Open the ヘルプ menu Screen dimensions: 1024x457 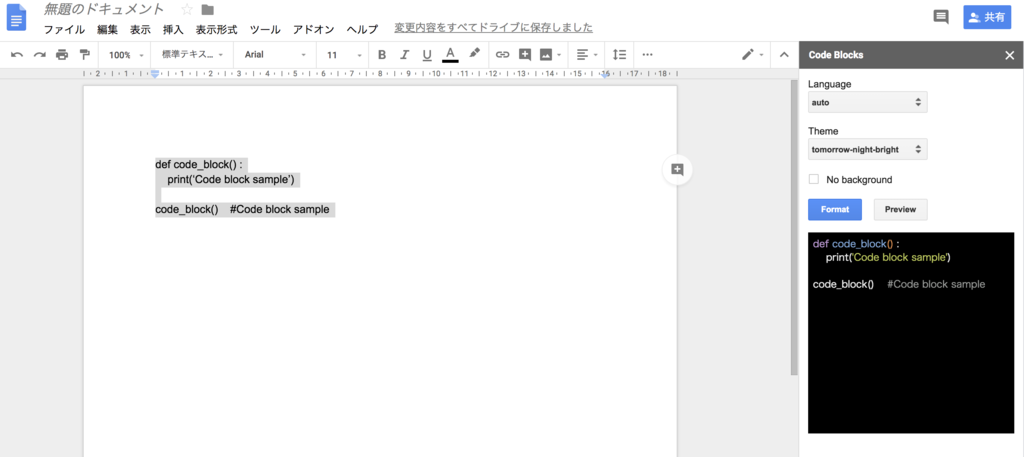(362, 29)
